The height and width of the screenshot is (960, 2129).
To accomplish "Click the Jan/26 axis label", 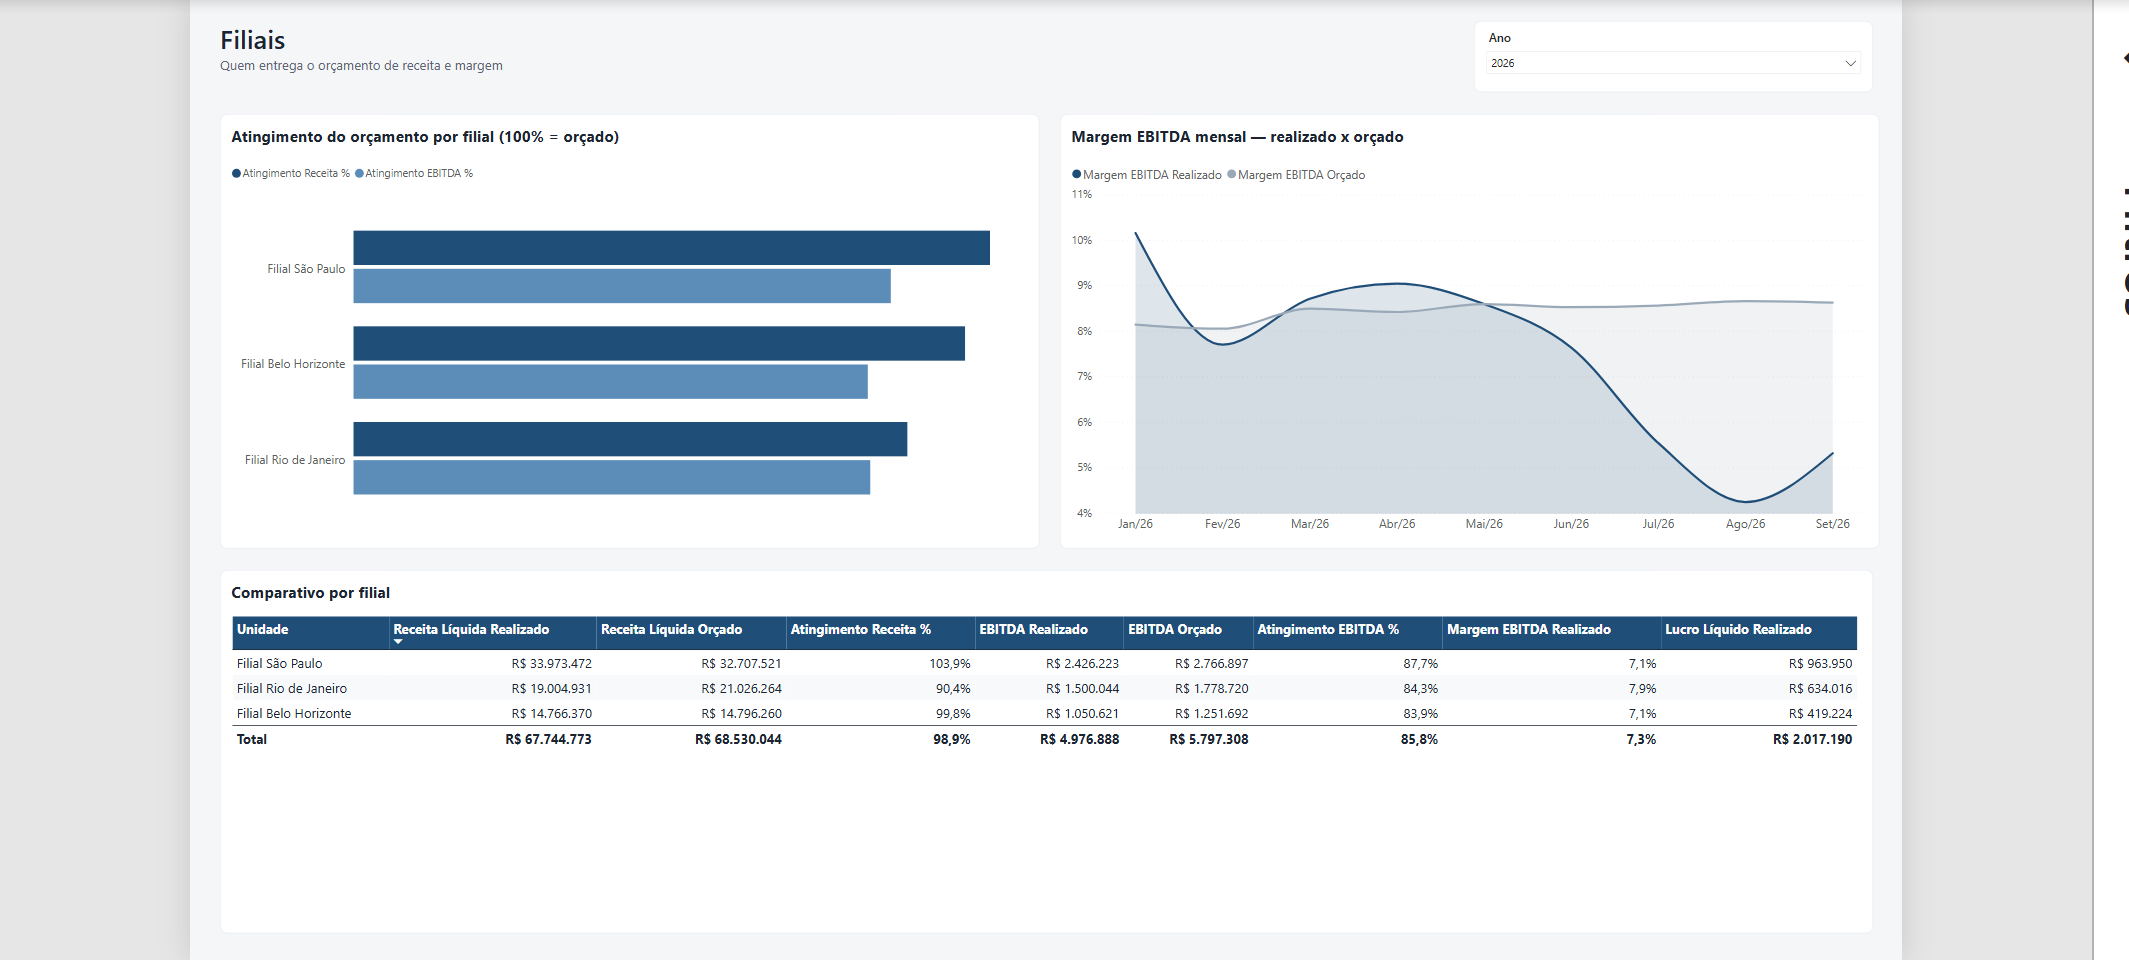I will (1135, 524).
